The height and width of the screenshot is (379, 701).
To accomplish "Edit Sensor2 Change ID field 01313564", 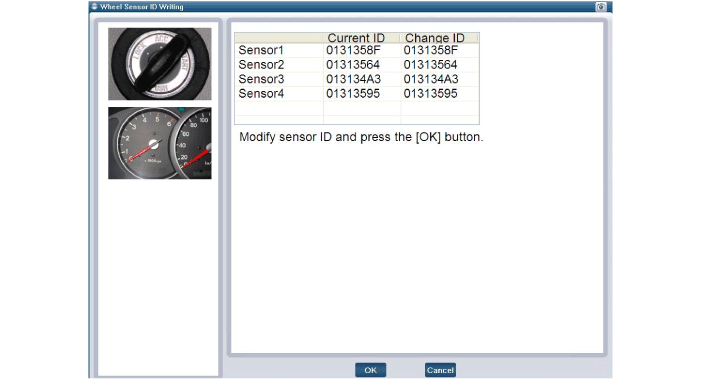I will [x=440, y=65].
